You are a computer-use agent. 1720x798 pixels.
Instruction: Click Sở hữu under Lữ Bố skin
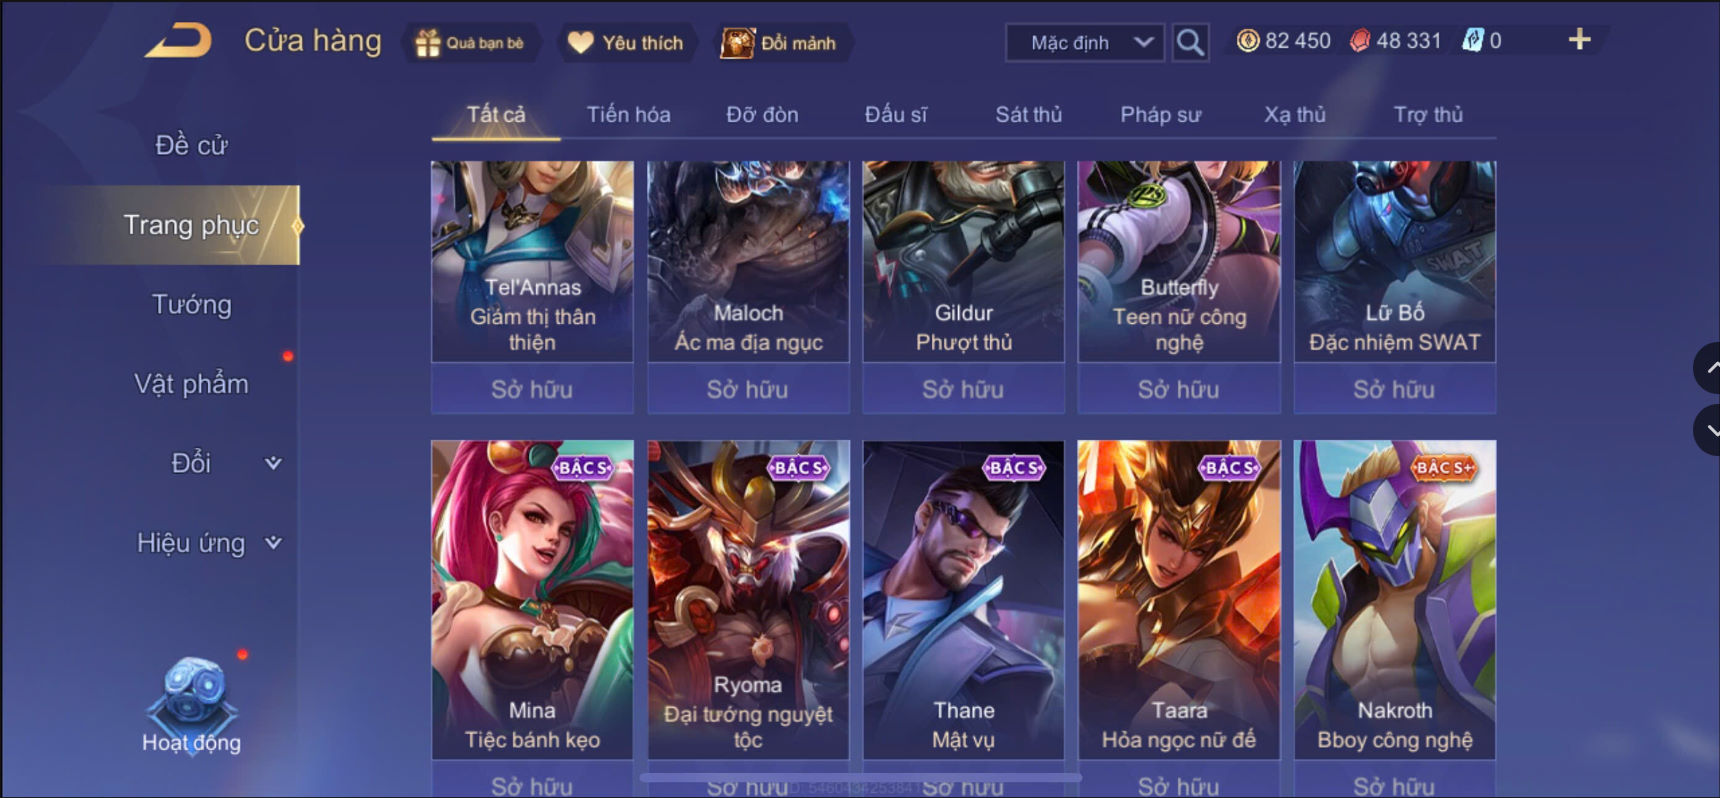point(1394,389)
